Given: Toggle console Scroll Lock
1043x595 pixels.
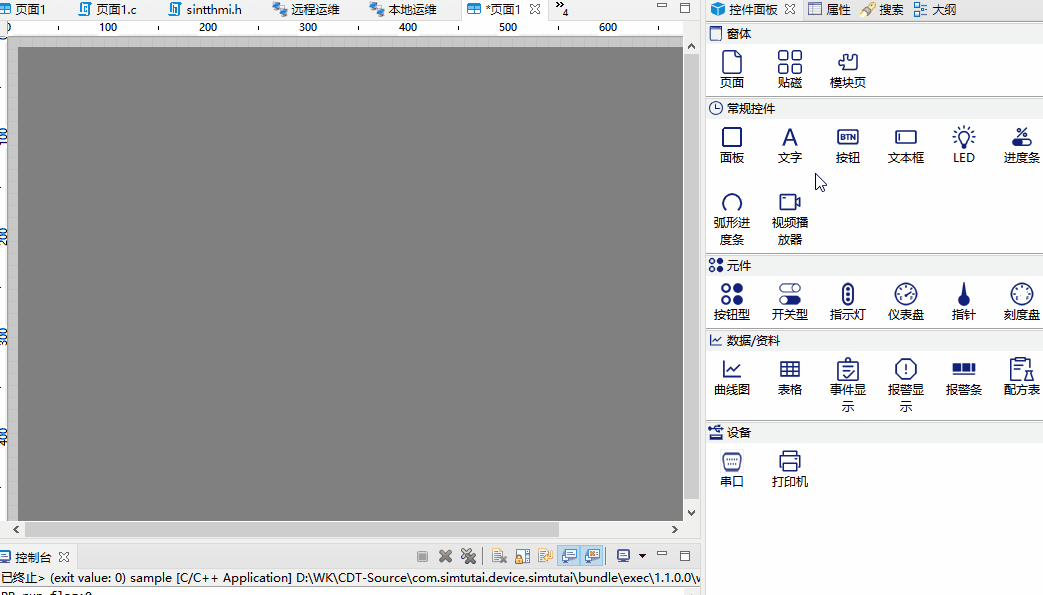Looking at the screenshot, I should tap(519, 556).
